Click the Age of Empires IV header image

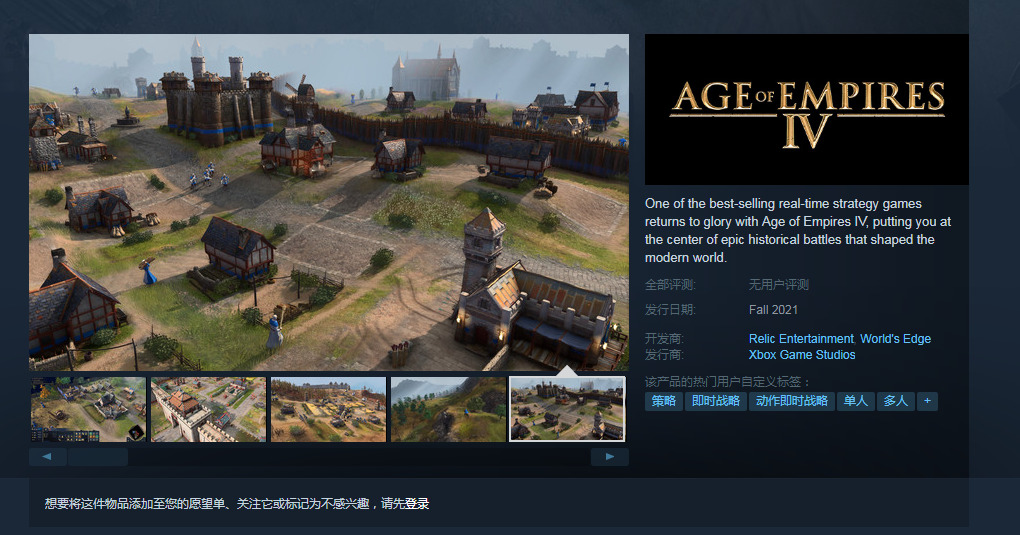click(x=807, y=109)
